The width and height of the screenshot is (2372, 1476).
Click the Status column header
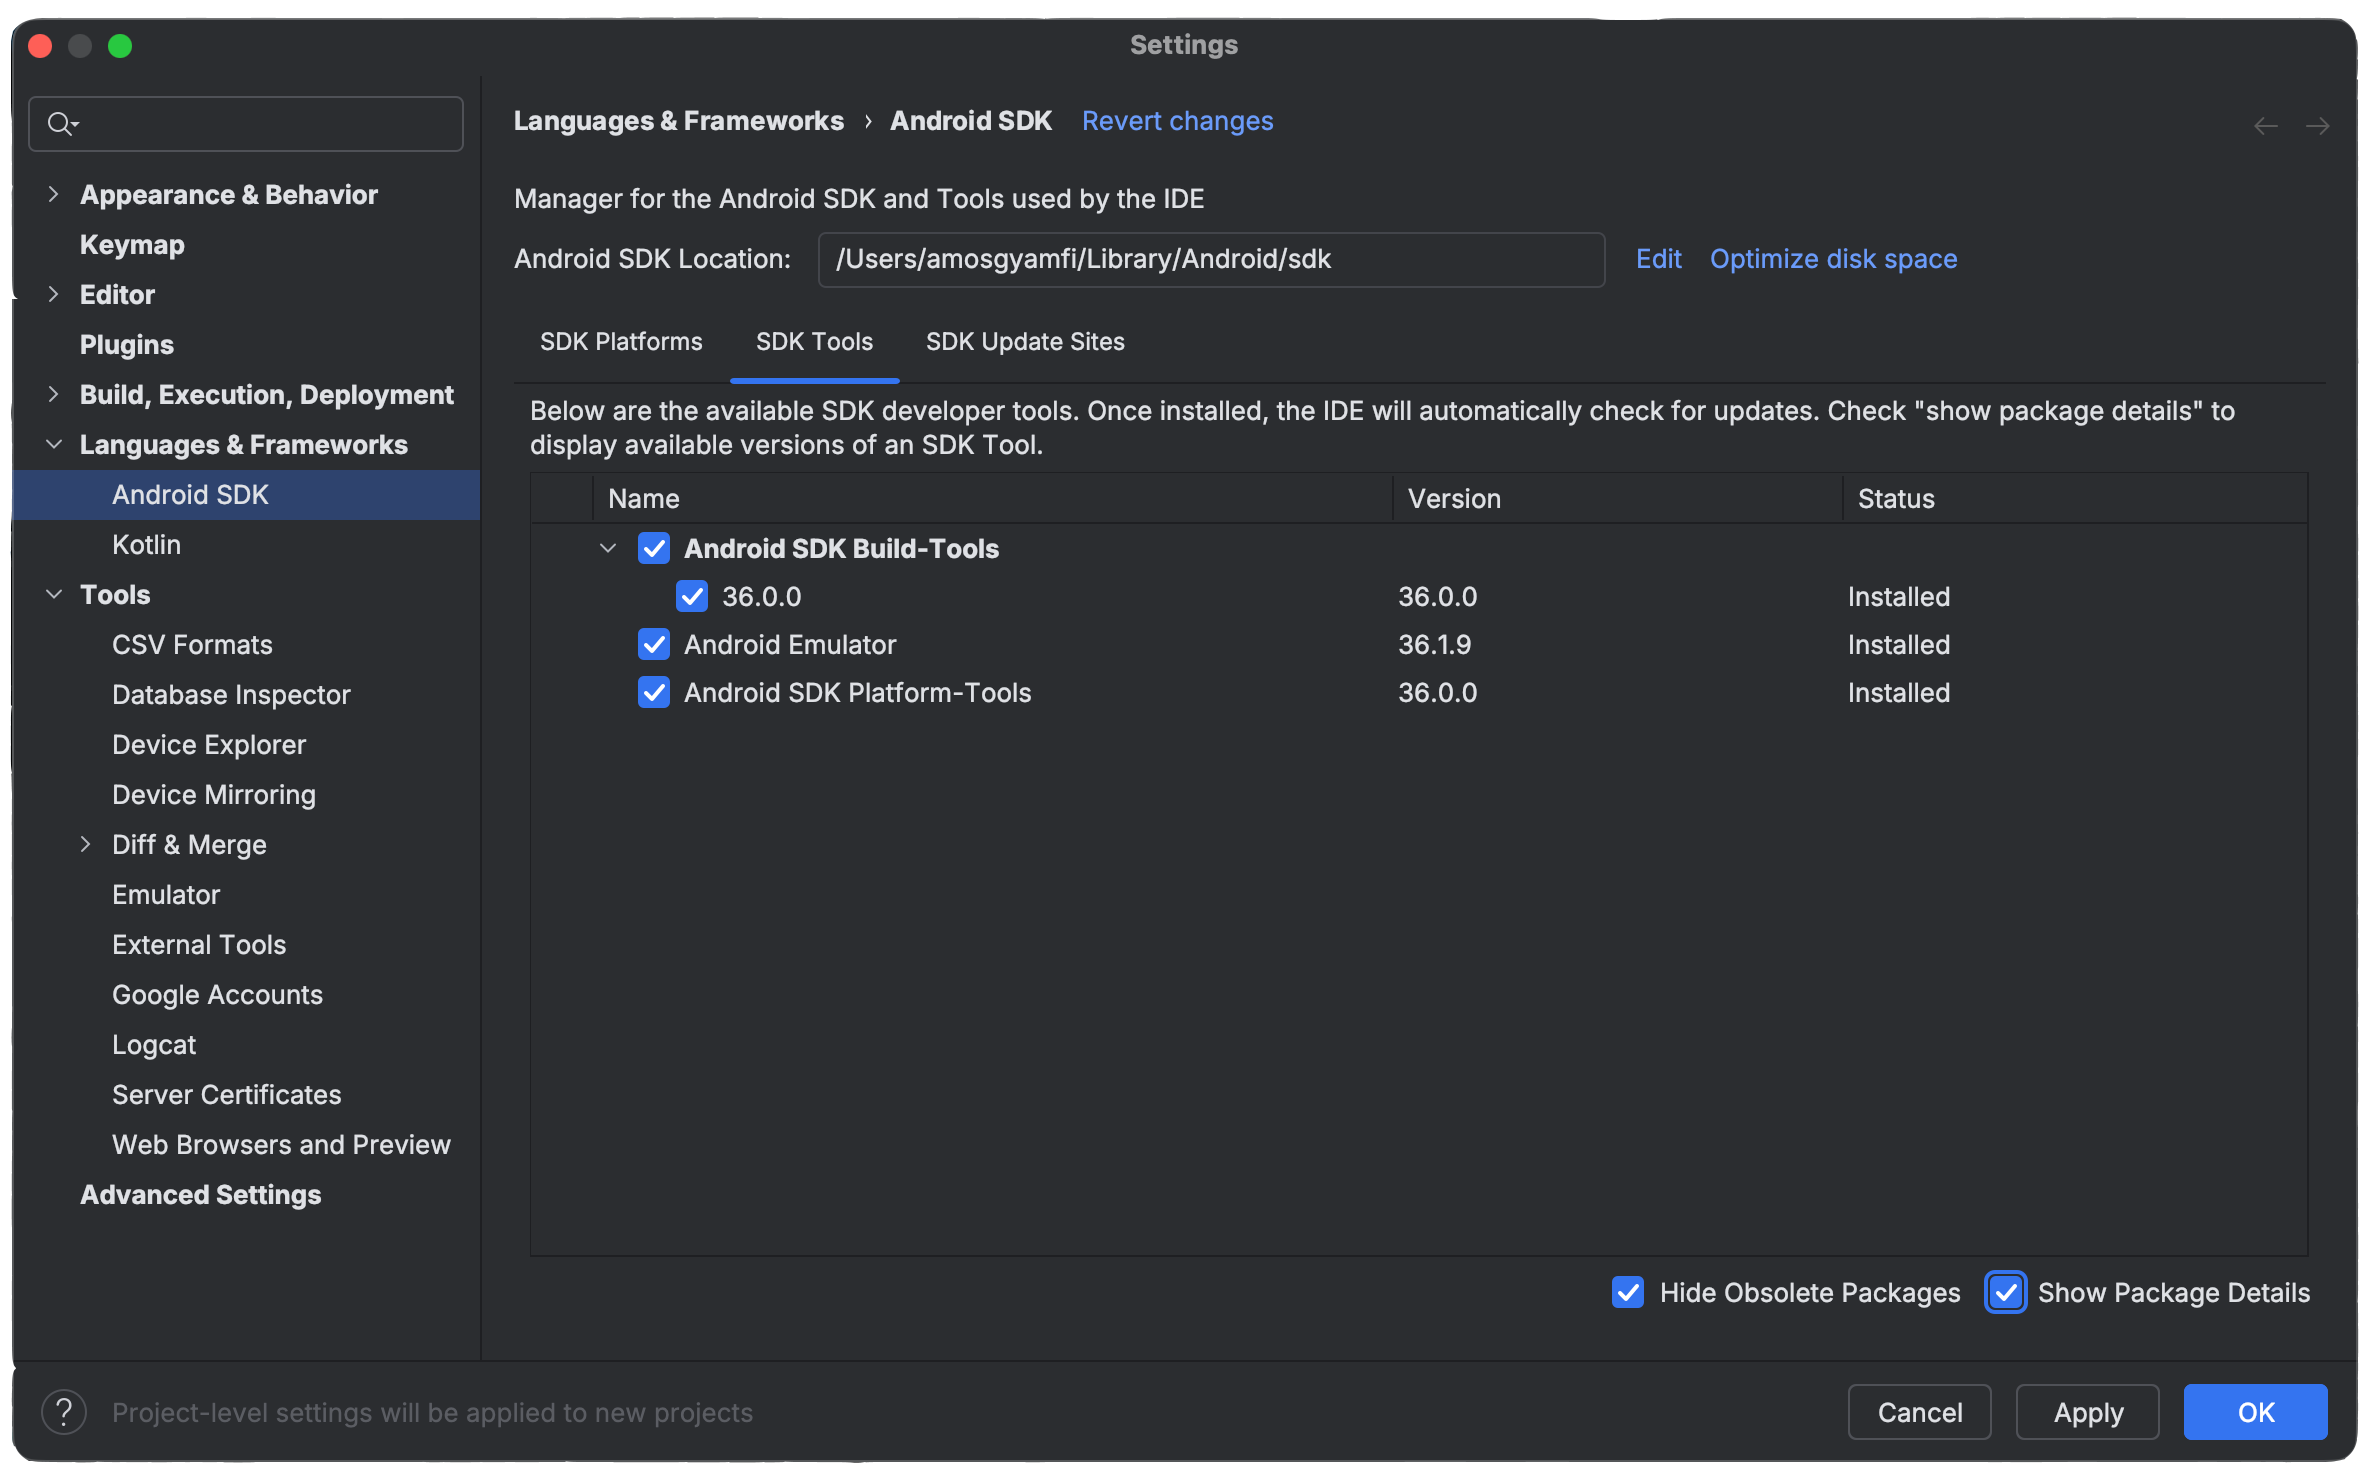(2075, 498)
